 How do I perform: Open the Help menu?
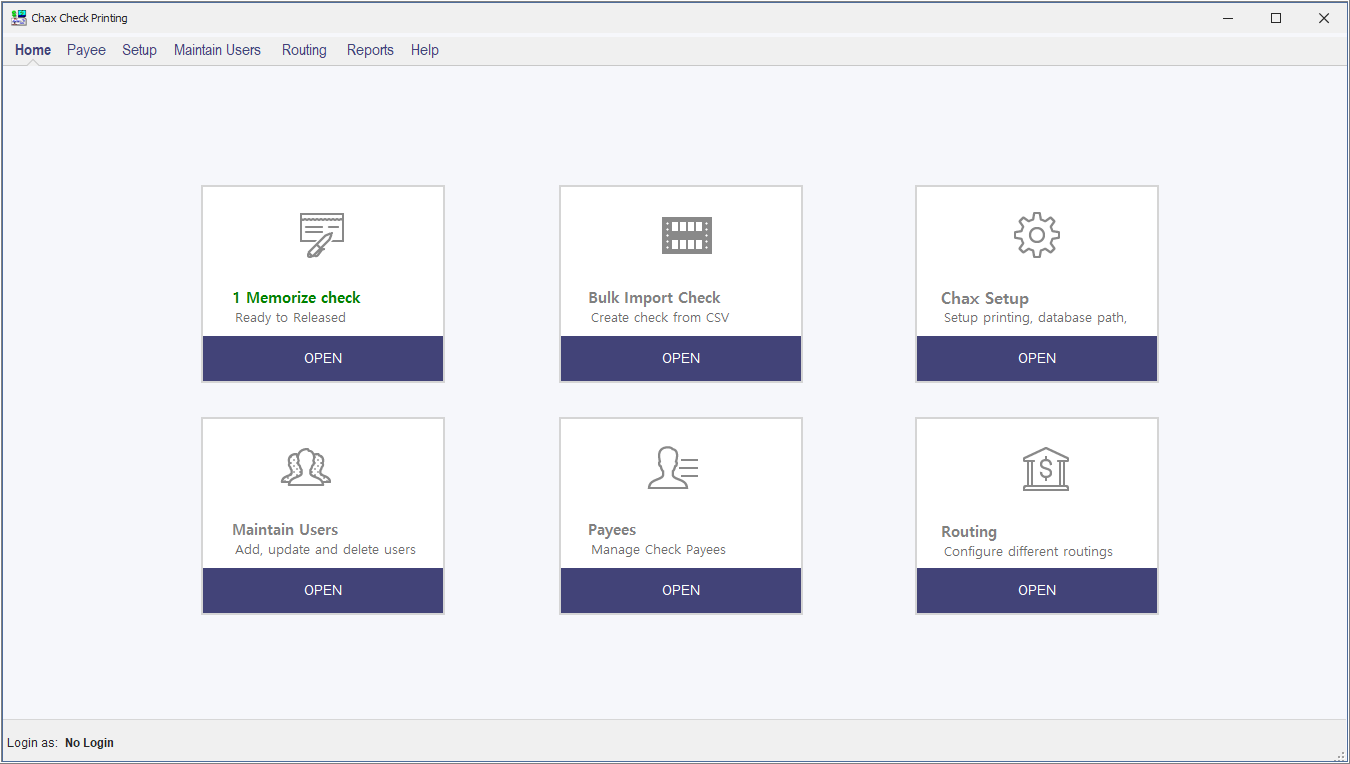pyautogui.click(x=424, y=50)
